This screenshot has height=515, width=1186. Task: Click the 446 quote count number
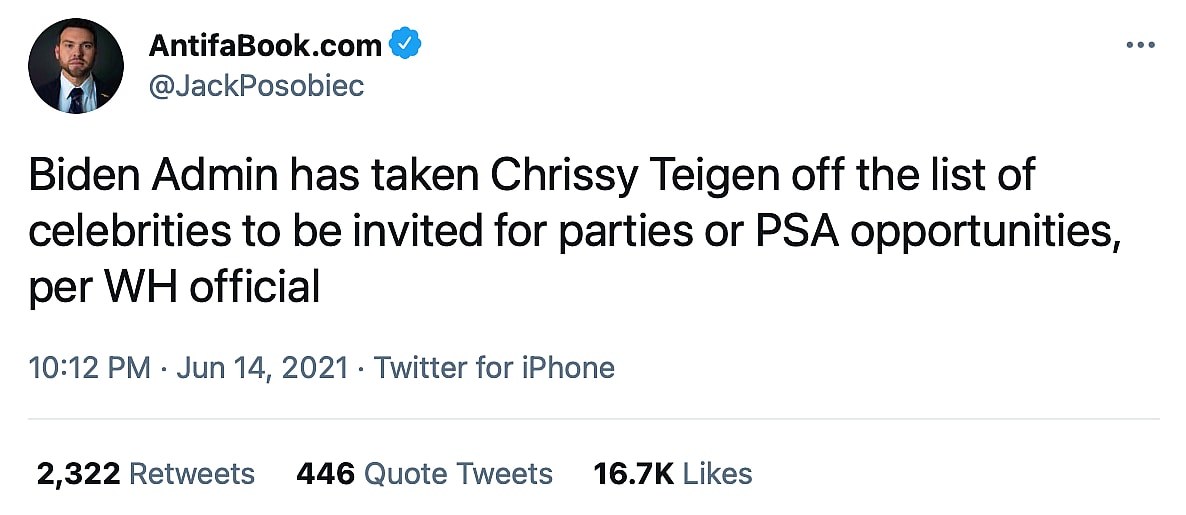pos(325,473)
